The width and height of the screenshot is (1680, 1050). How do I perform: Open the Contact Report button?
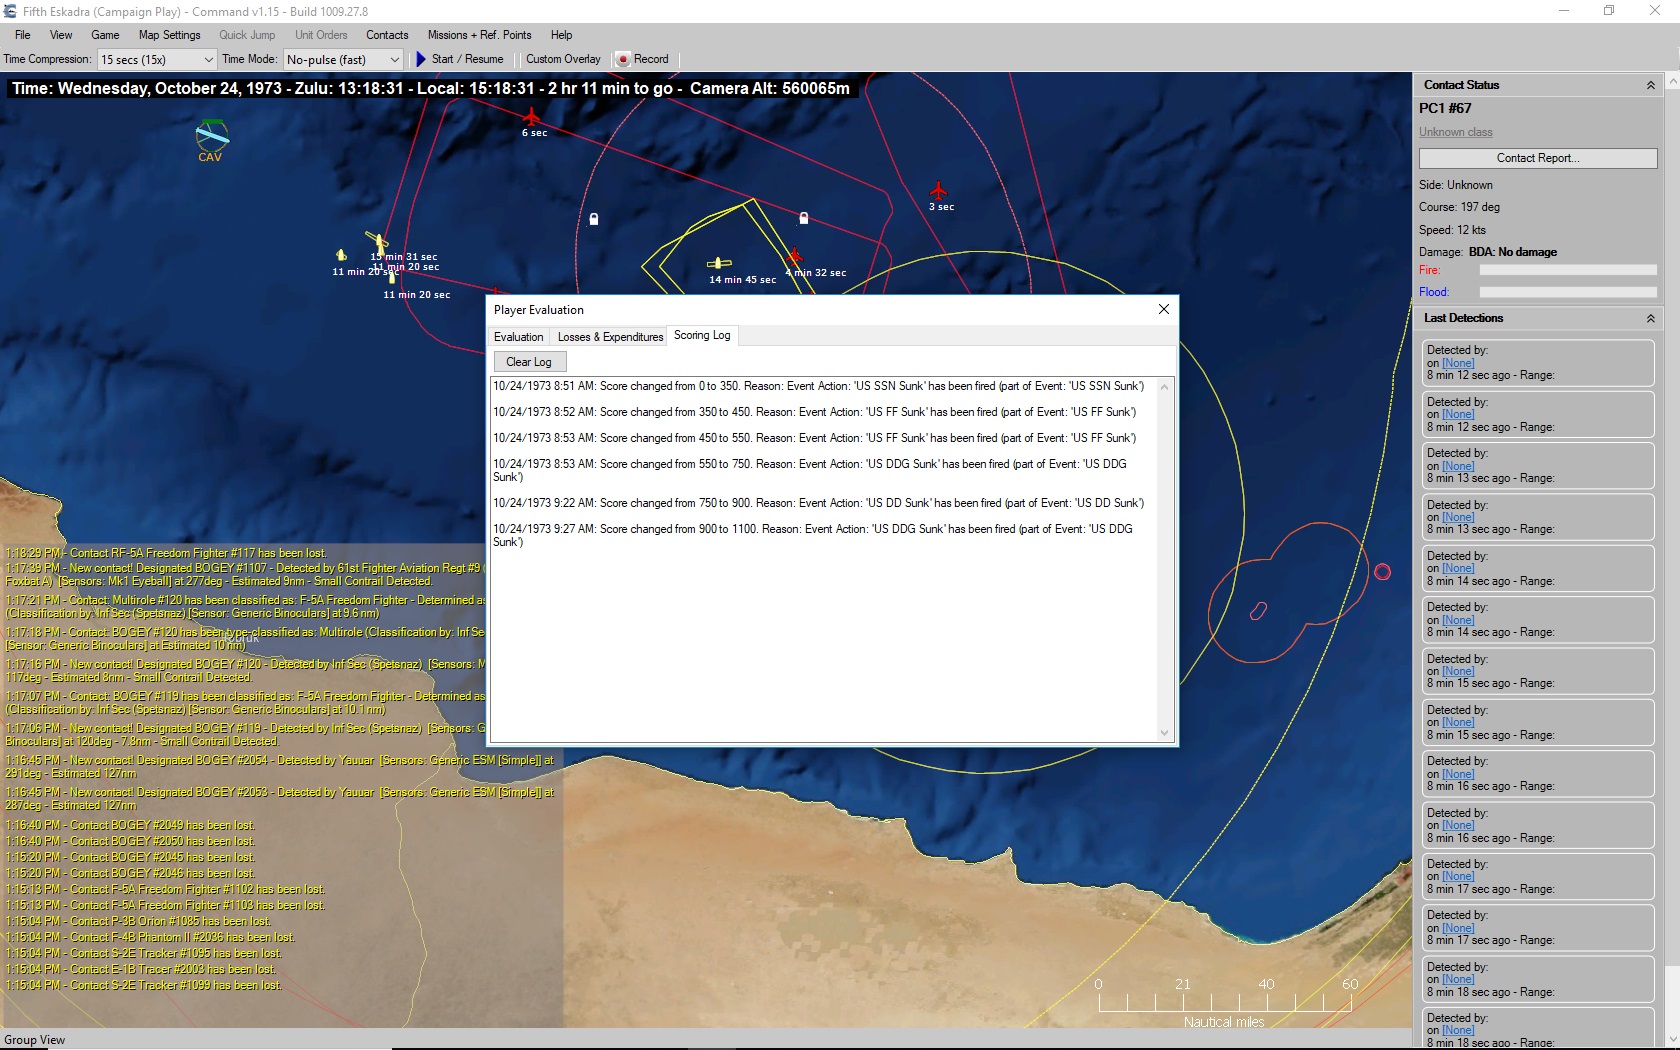point(1537,158)
